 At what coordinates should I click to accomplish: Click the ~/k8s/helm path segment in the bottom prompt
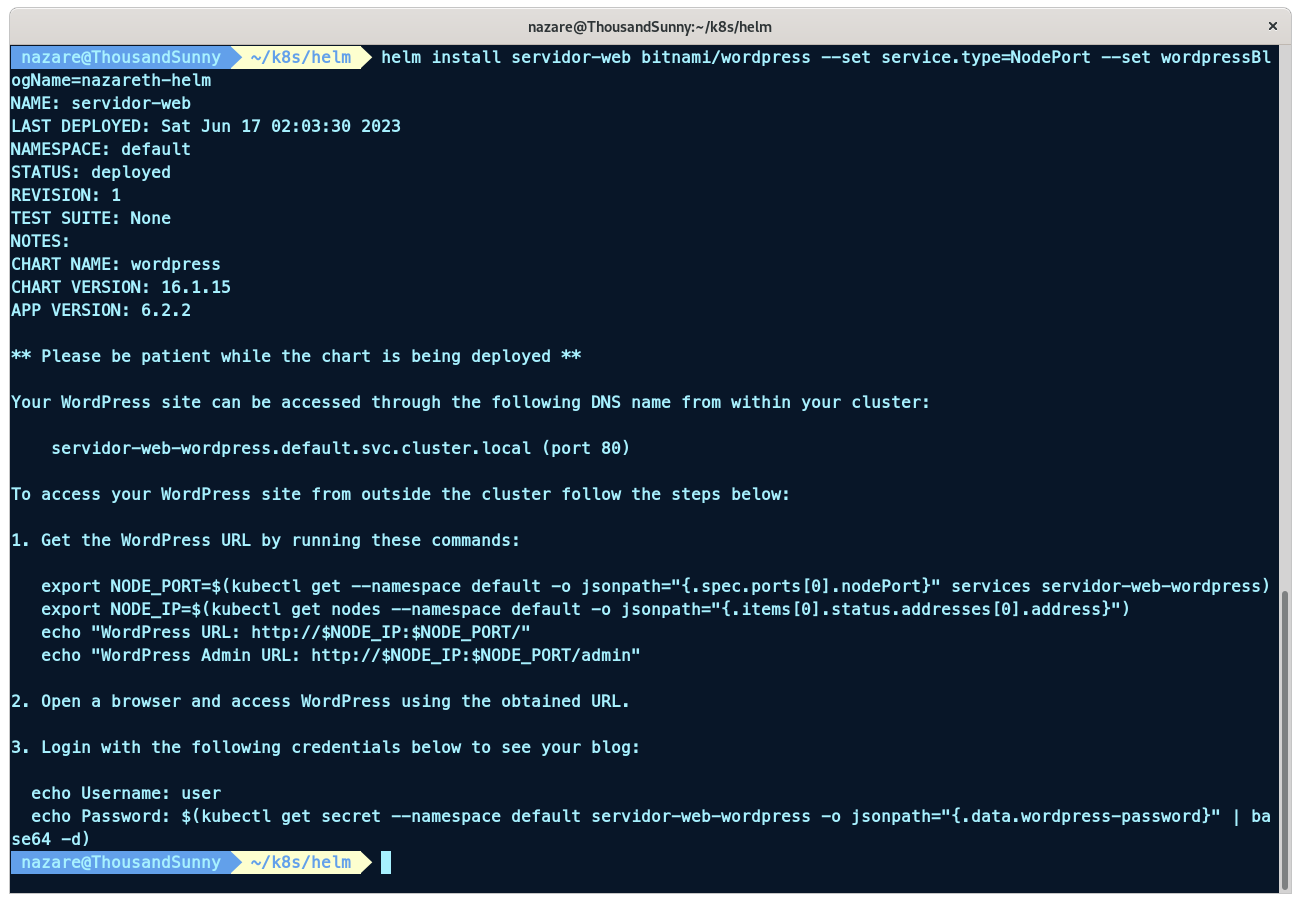[x=300, y=862]
